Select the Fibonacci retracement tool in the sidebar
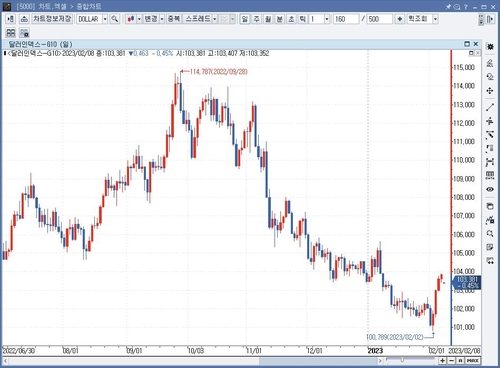Image resolution: width=500 pixels, height=368 pixels. coord(490,149)
